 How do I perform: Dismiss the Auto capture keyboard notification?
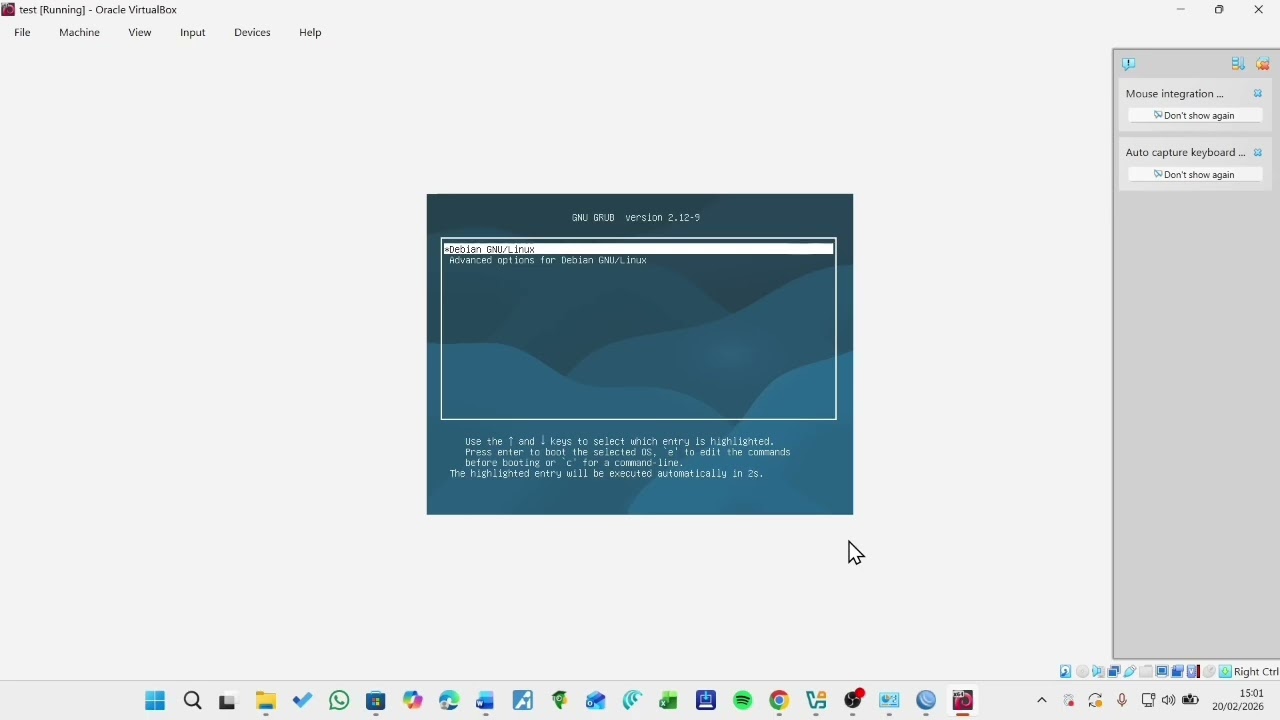point(1258,153)
